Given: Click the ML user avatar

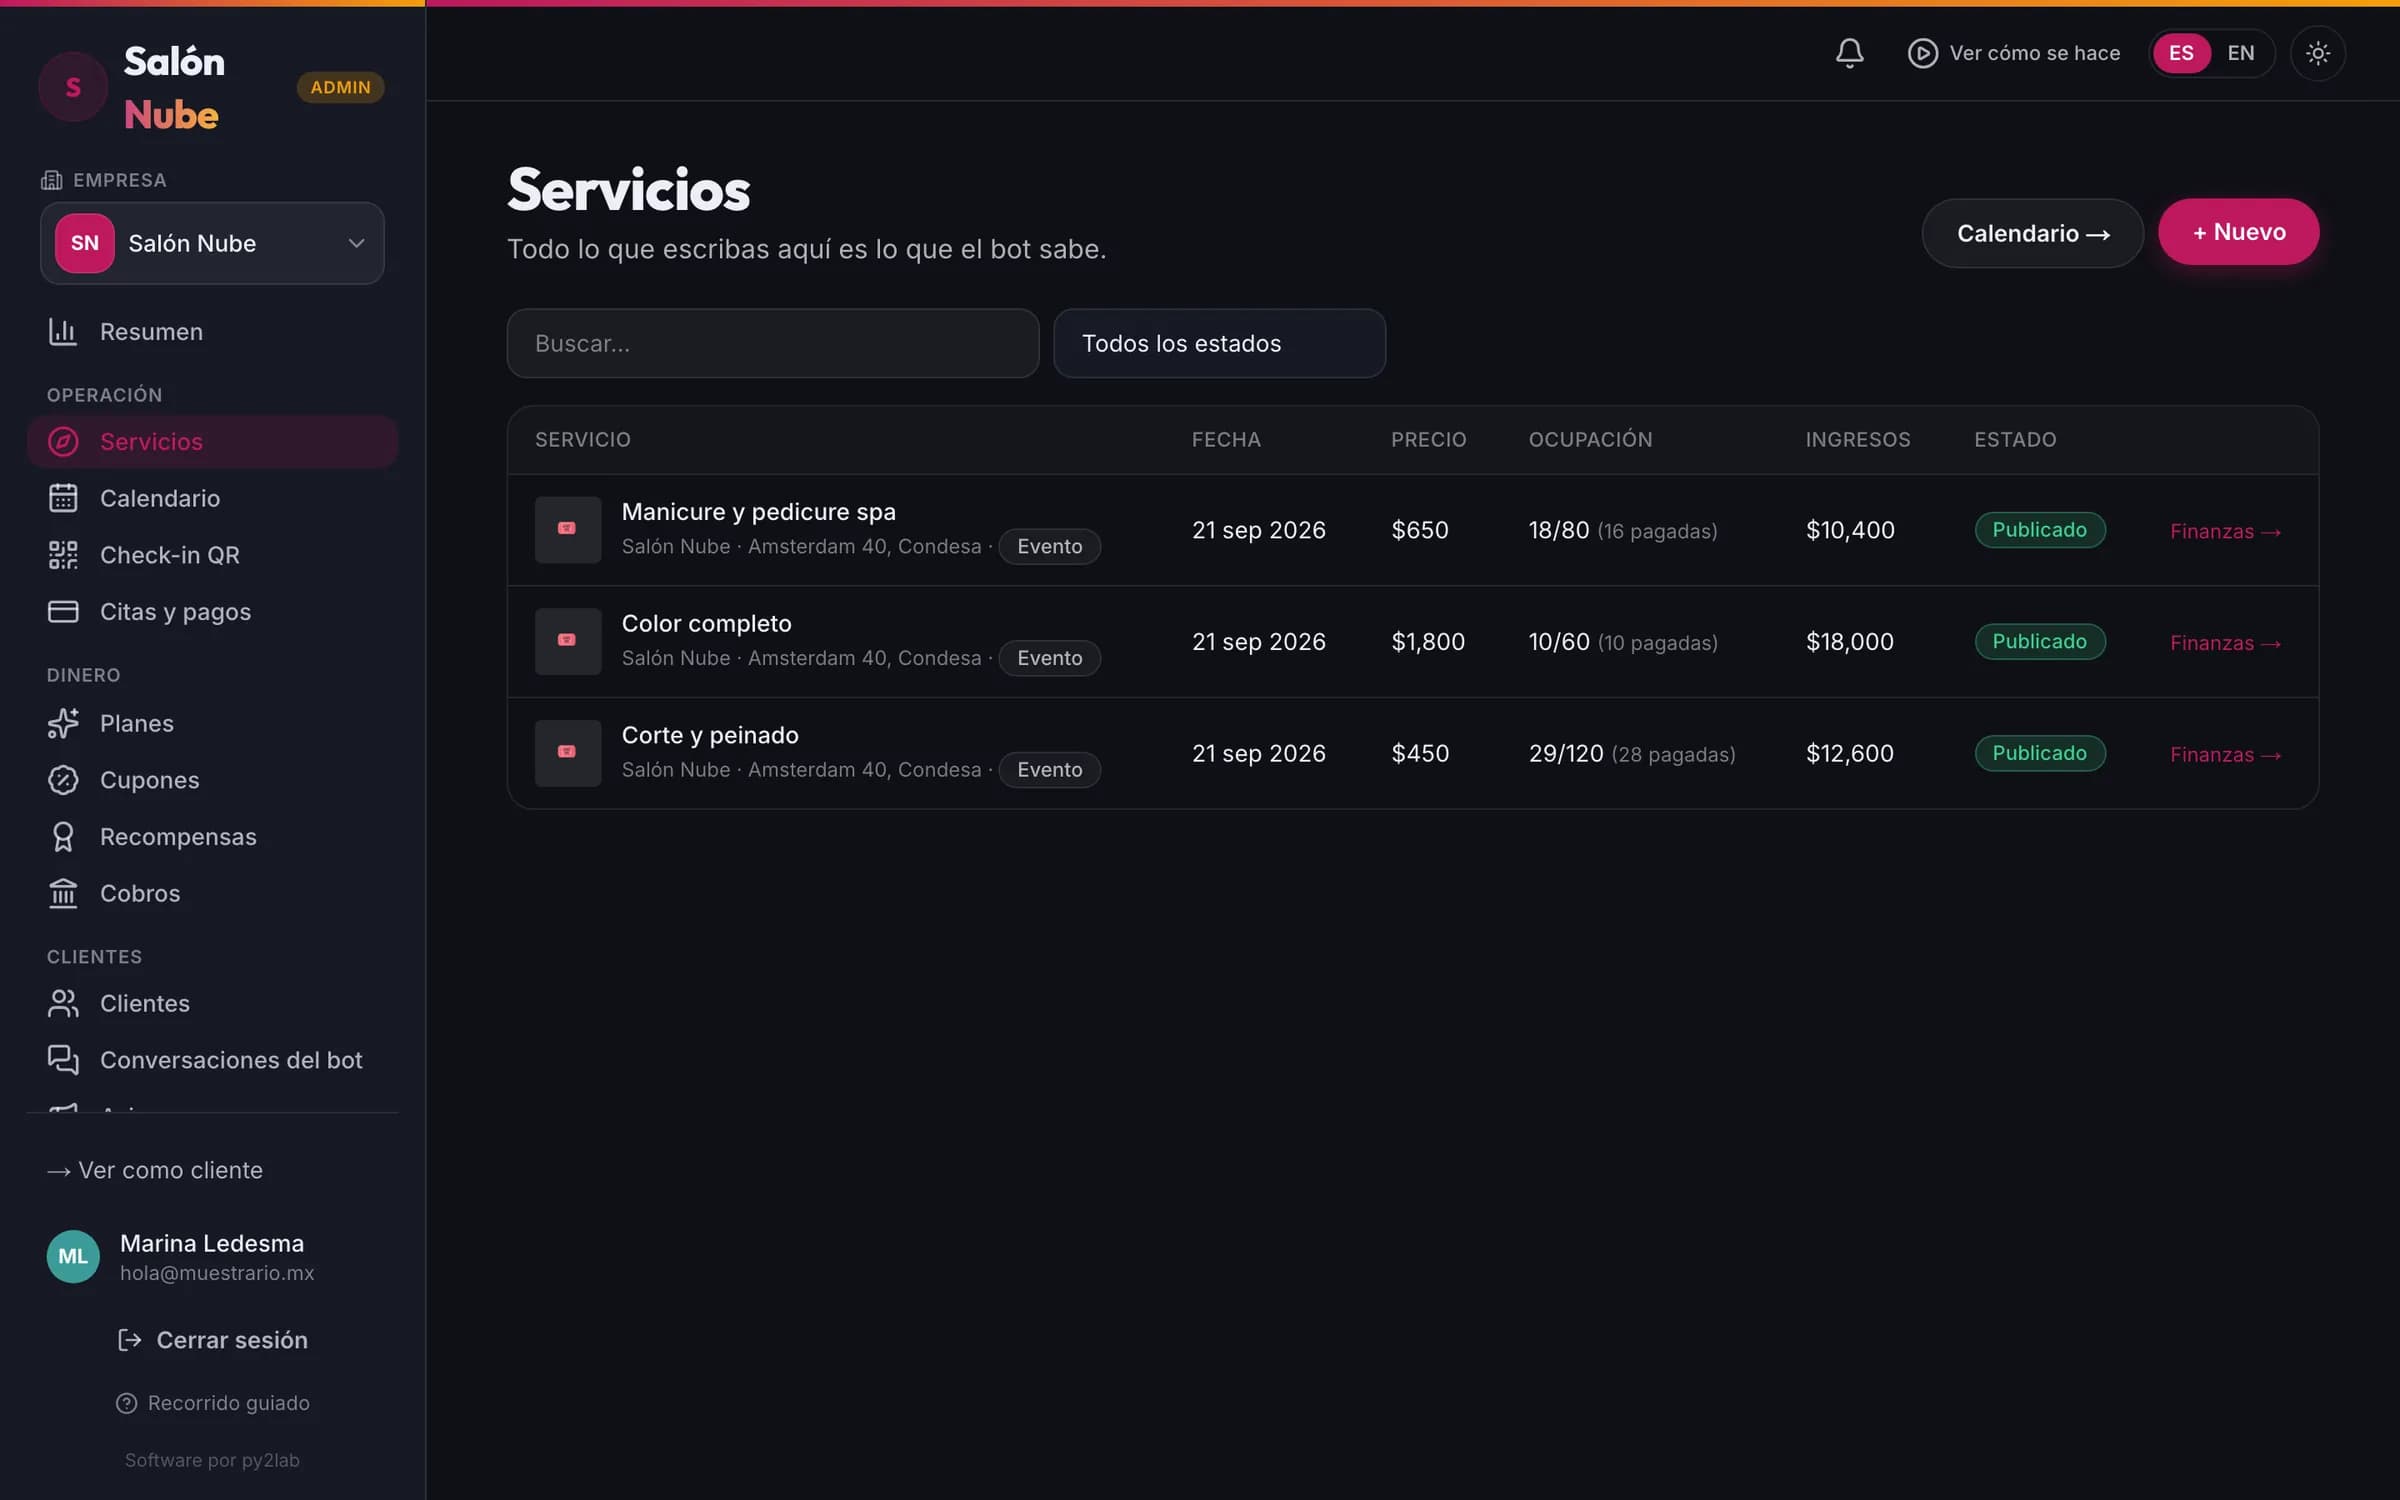Looking at the screenshot, I should [73, 1256].
